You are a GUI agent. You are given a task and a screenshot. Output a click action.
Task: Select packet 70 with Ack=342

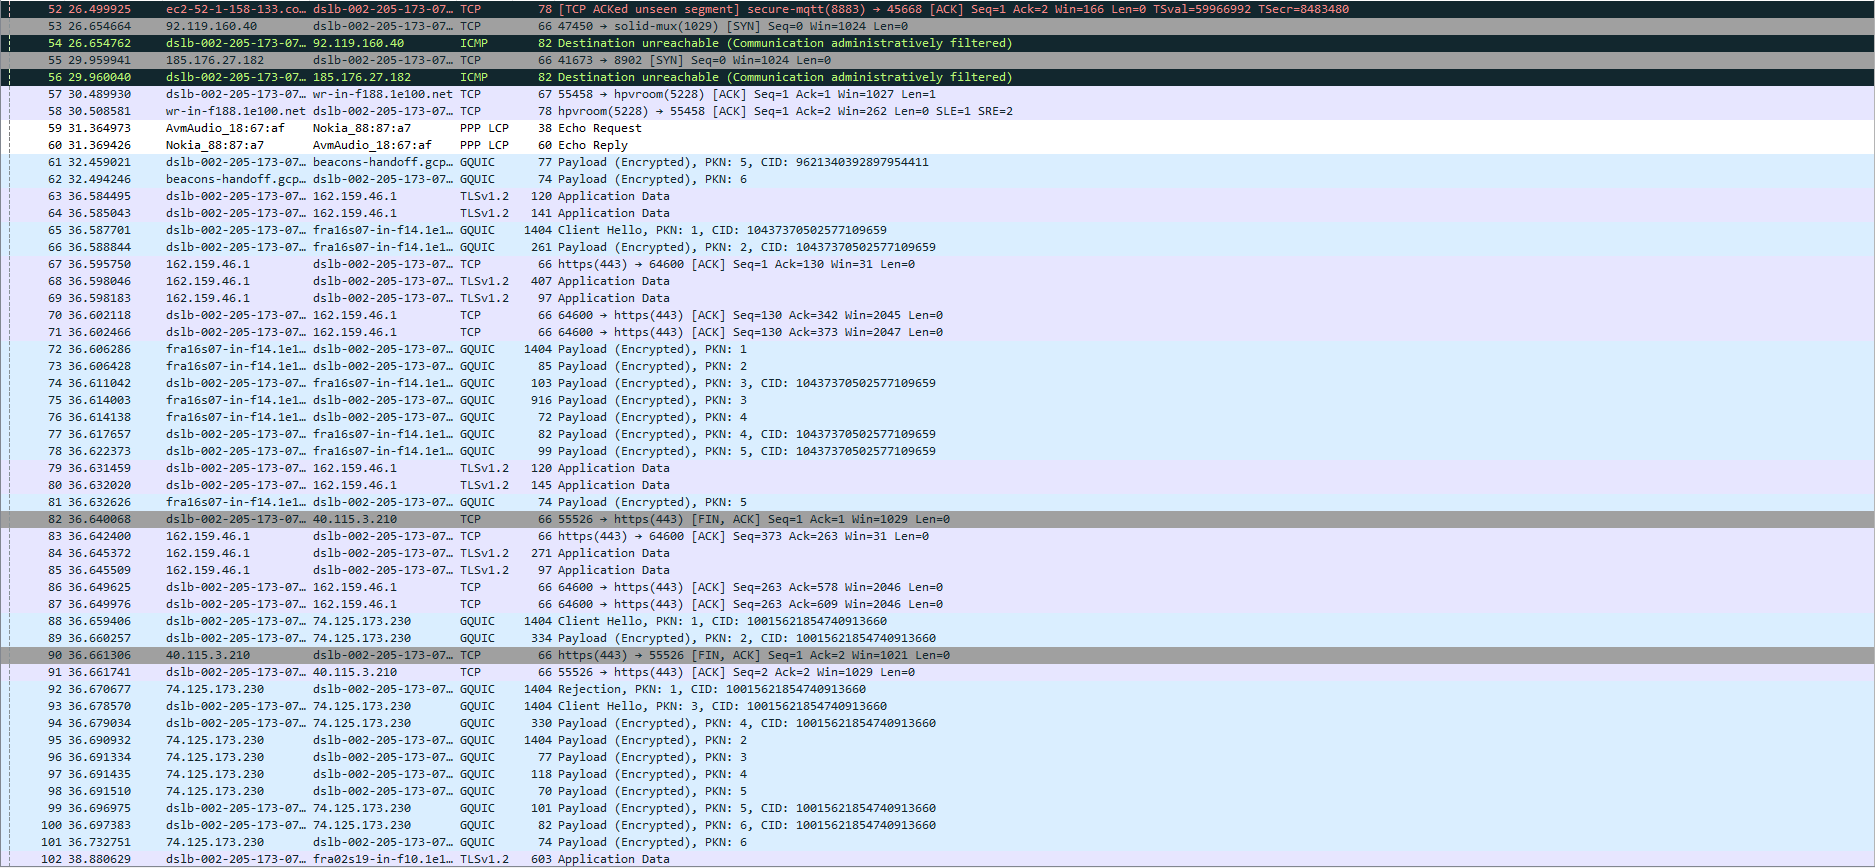point(937,315)
